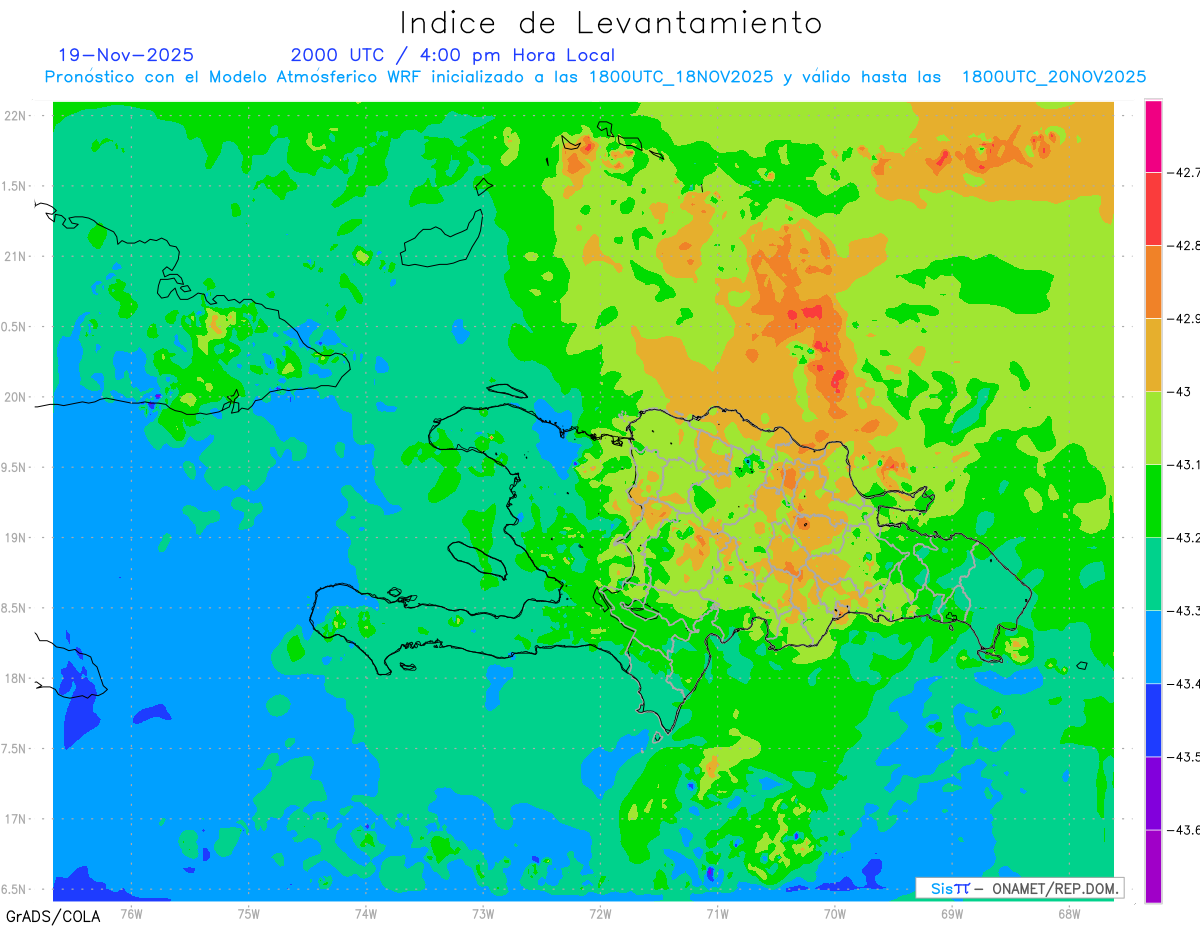Click the 'ONAMET/REP.DOM.' label box
The width and height of the screenshot is (1200, 927).
1019,888
